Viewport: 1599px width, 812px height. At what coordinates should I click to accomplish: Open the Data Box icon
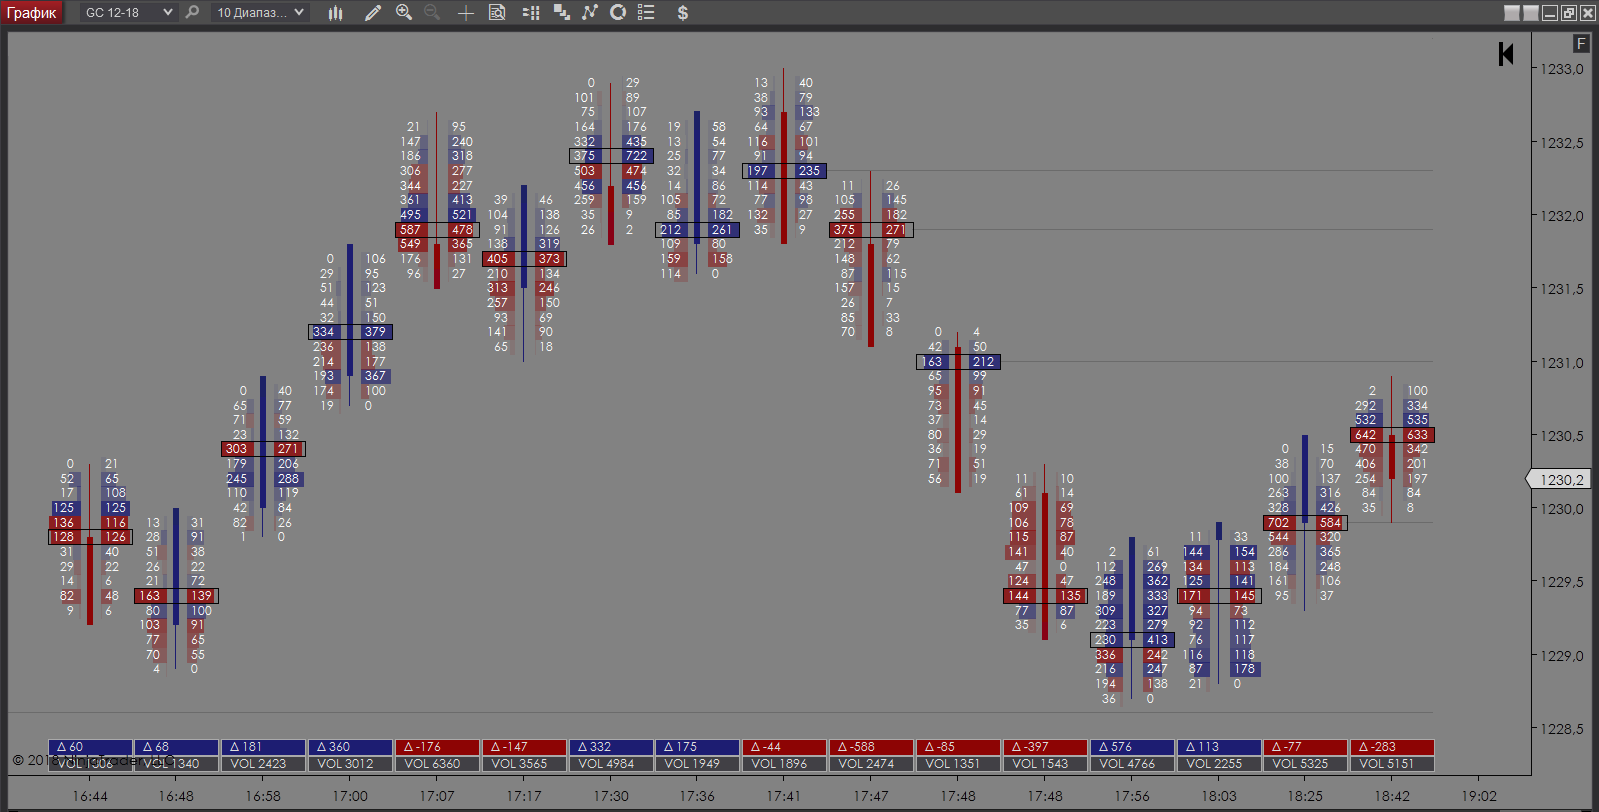pos(497,13)
